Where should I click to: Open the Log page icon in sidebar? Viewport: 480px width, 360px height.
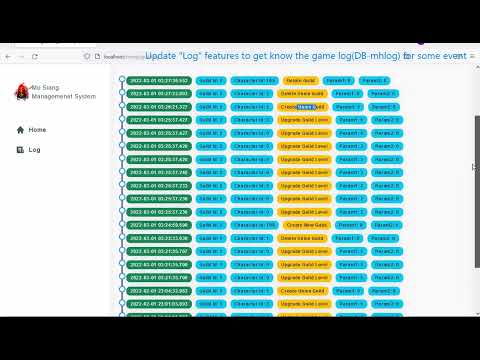point(20,150)
